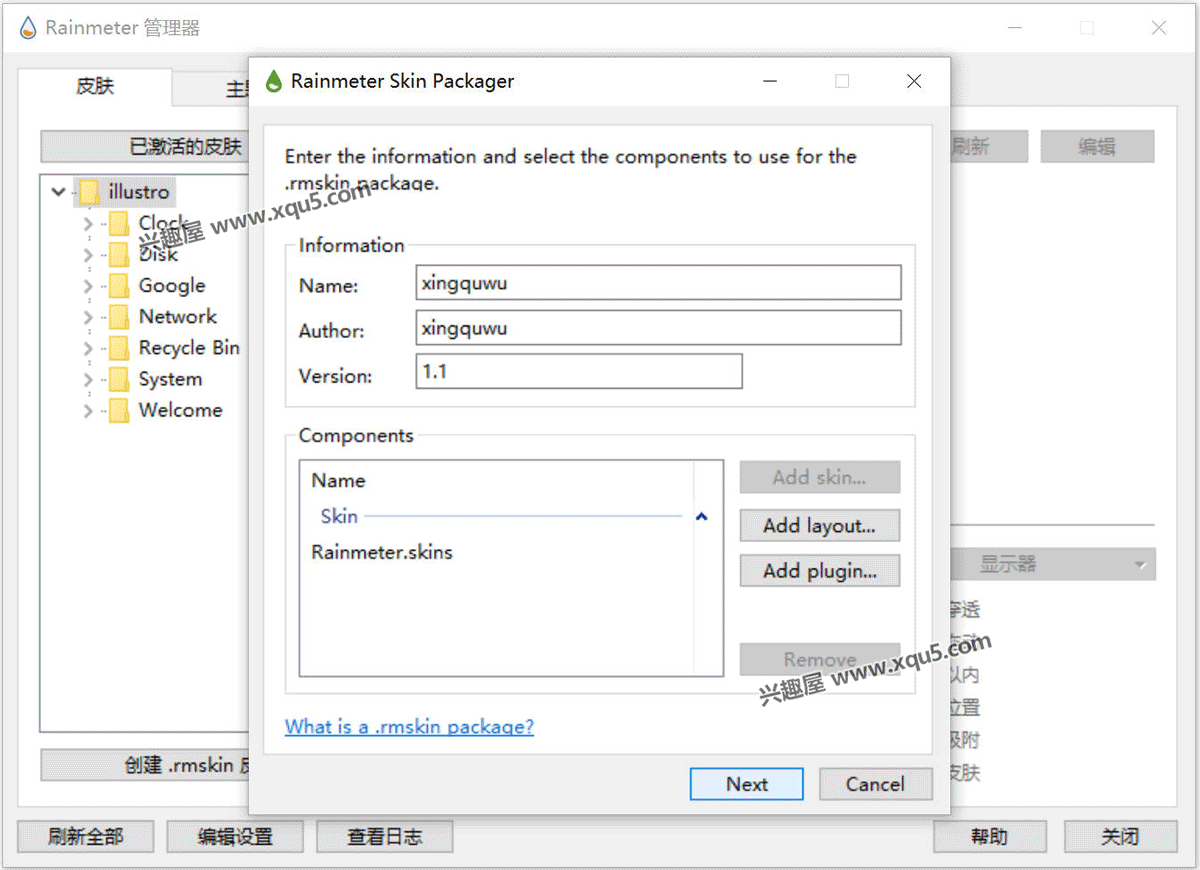This screenshot has width=1200, height=870.
Task: Click the 已激活的皮肤 button
Action: (145, 147)
